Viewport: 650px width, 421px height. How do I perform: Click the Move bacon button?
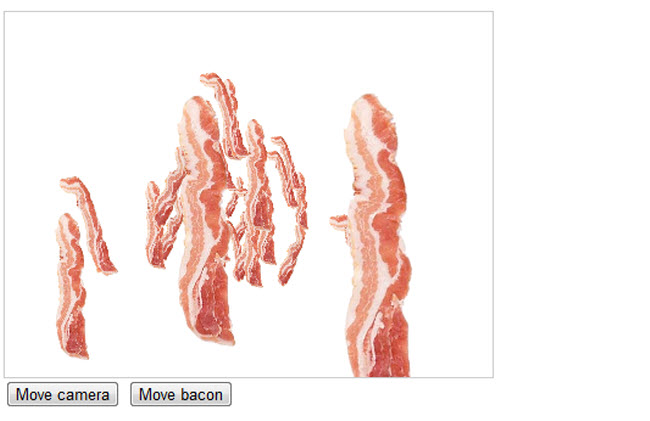(x=181, y=394)
